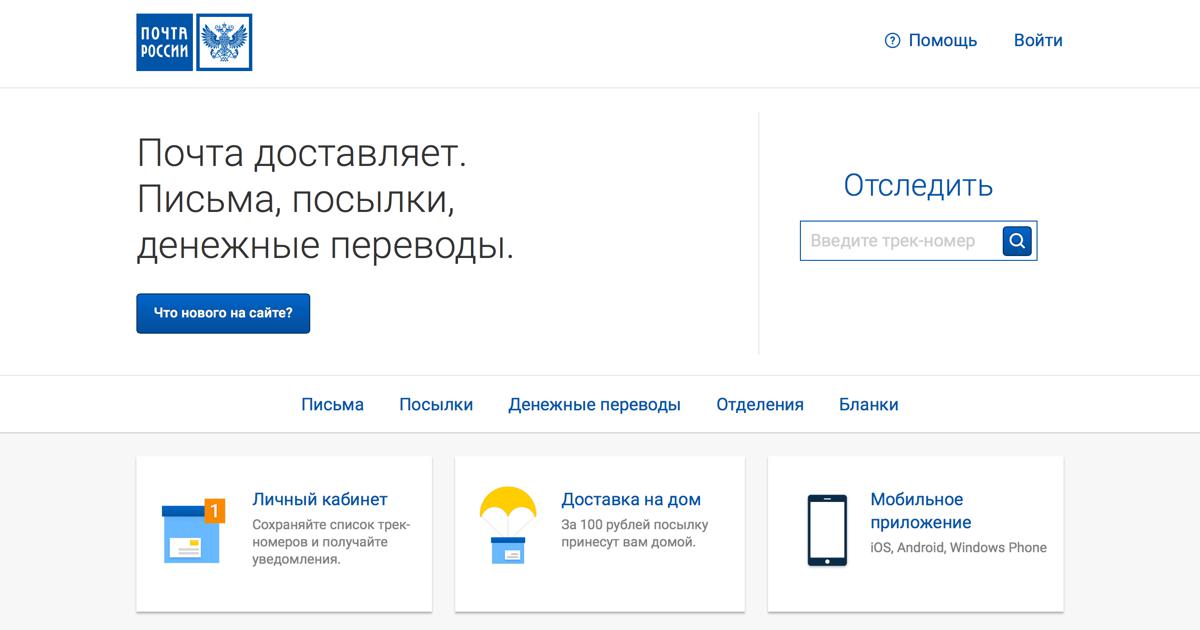Open the Отделения section
Image resolution: width=1200 pixels, height=630 pixels.
tap(760, 405)
